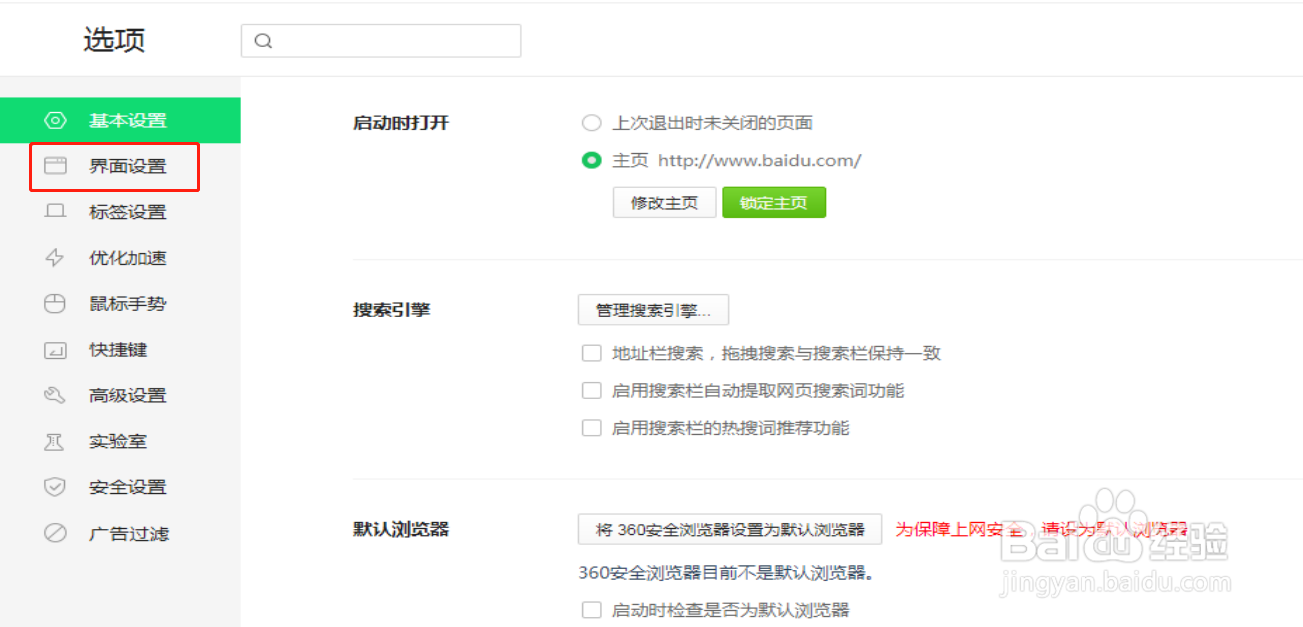1303x627 pixels.
Task: Enable 启用搜索栏的热搜词推荐功能 checkbox
Action: (x=591, y=428)
